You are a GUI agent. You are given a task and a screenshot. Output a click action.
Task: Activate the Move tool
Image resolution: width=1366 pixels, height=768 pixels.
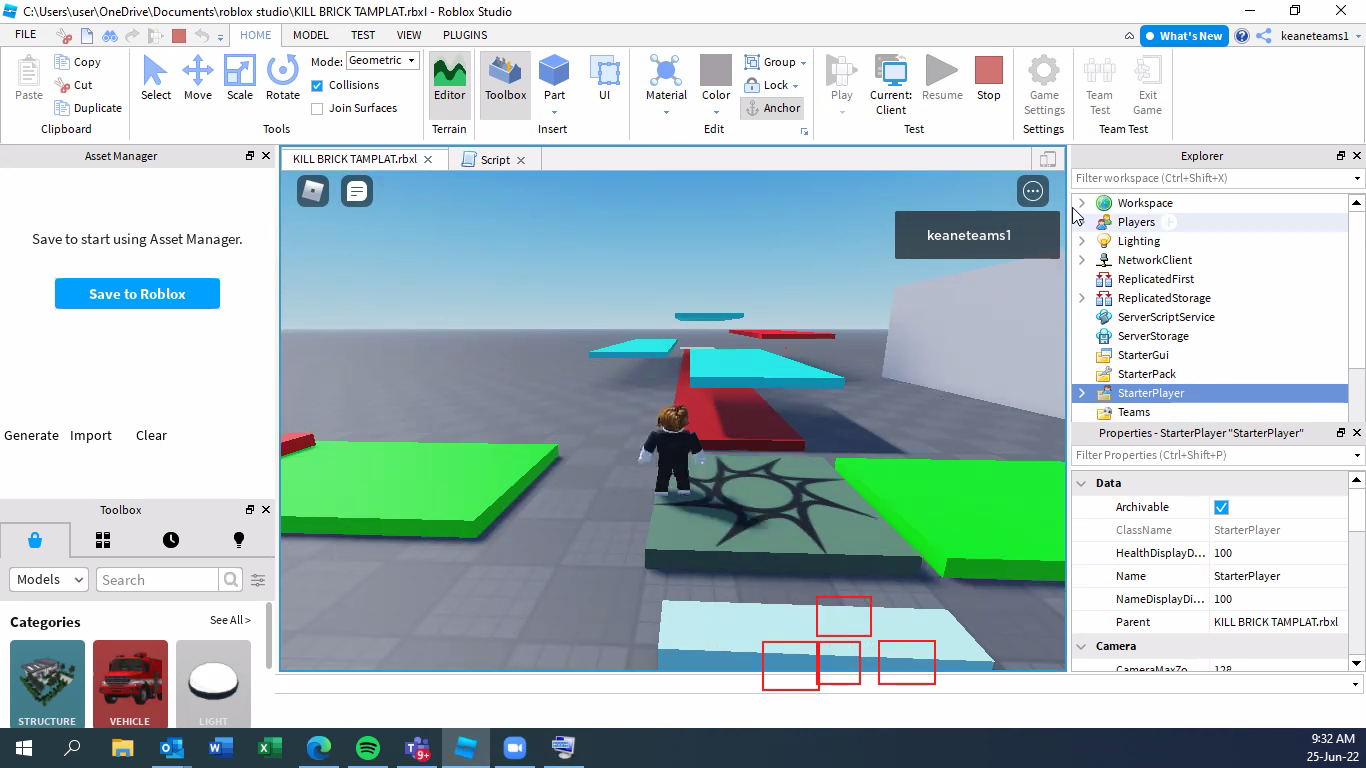197,78
